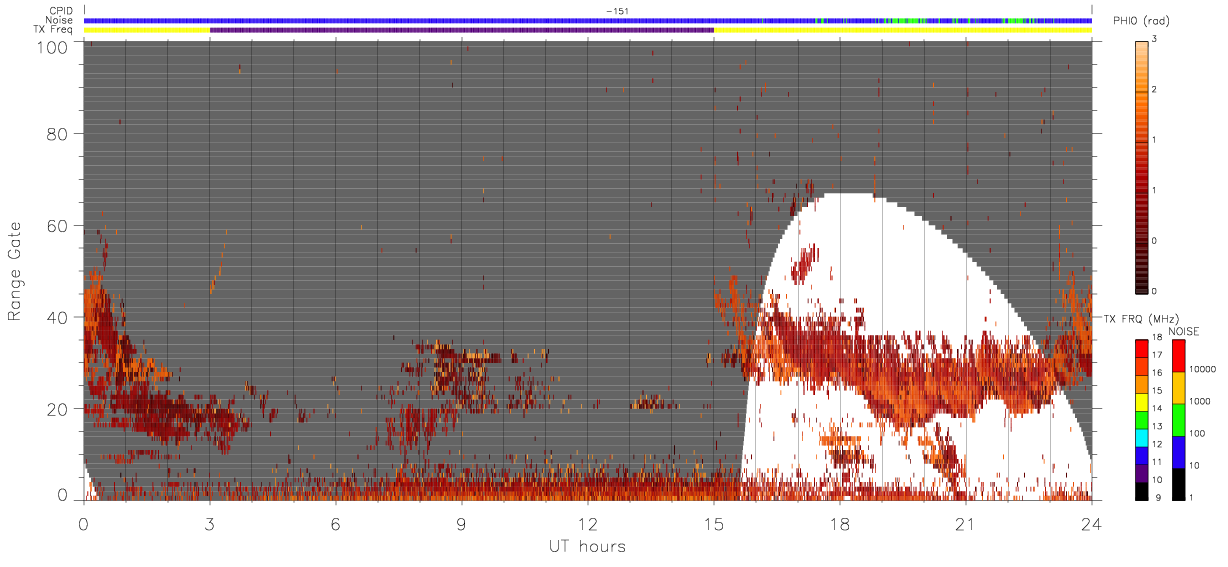1228x567 pixels.
Task: Pick the green swatch in the NOISE legend
Action: pos(1178,420)
